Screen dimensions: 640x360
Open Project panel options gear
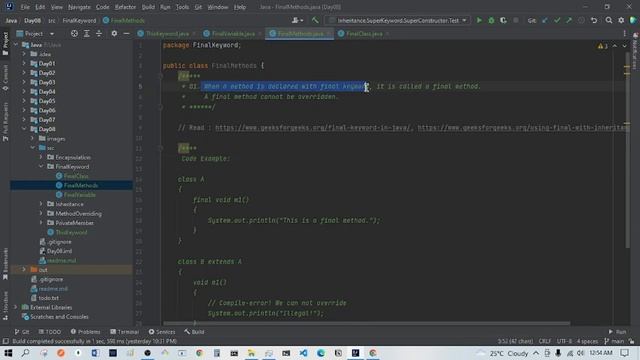pyautogui.click(x=114, y=33)
